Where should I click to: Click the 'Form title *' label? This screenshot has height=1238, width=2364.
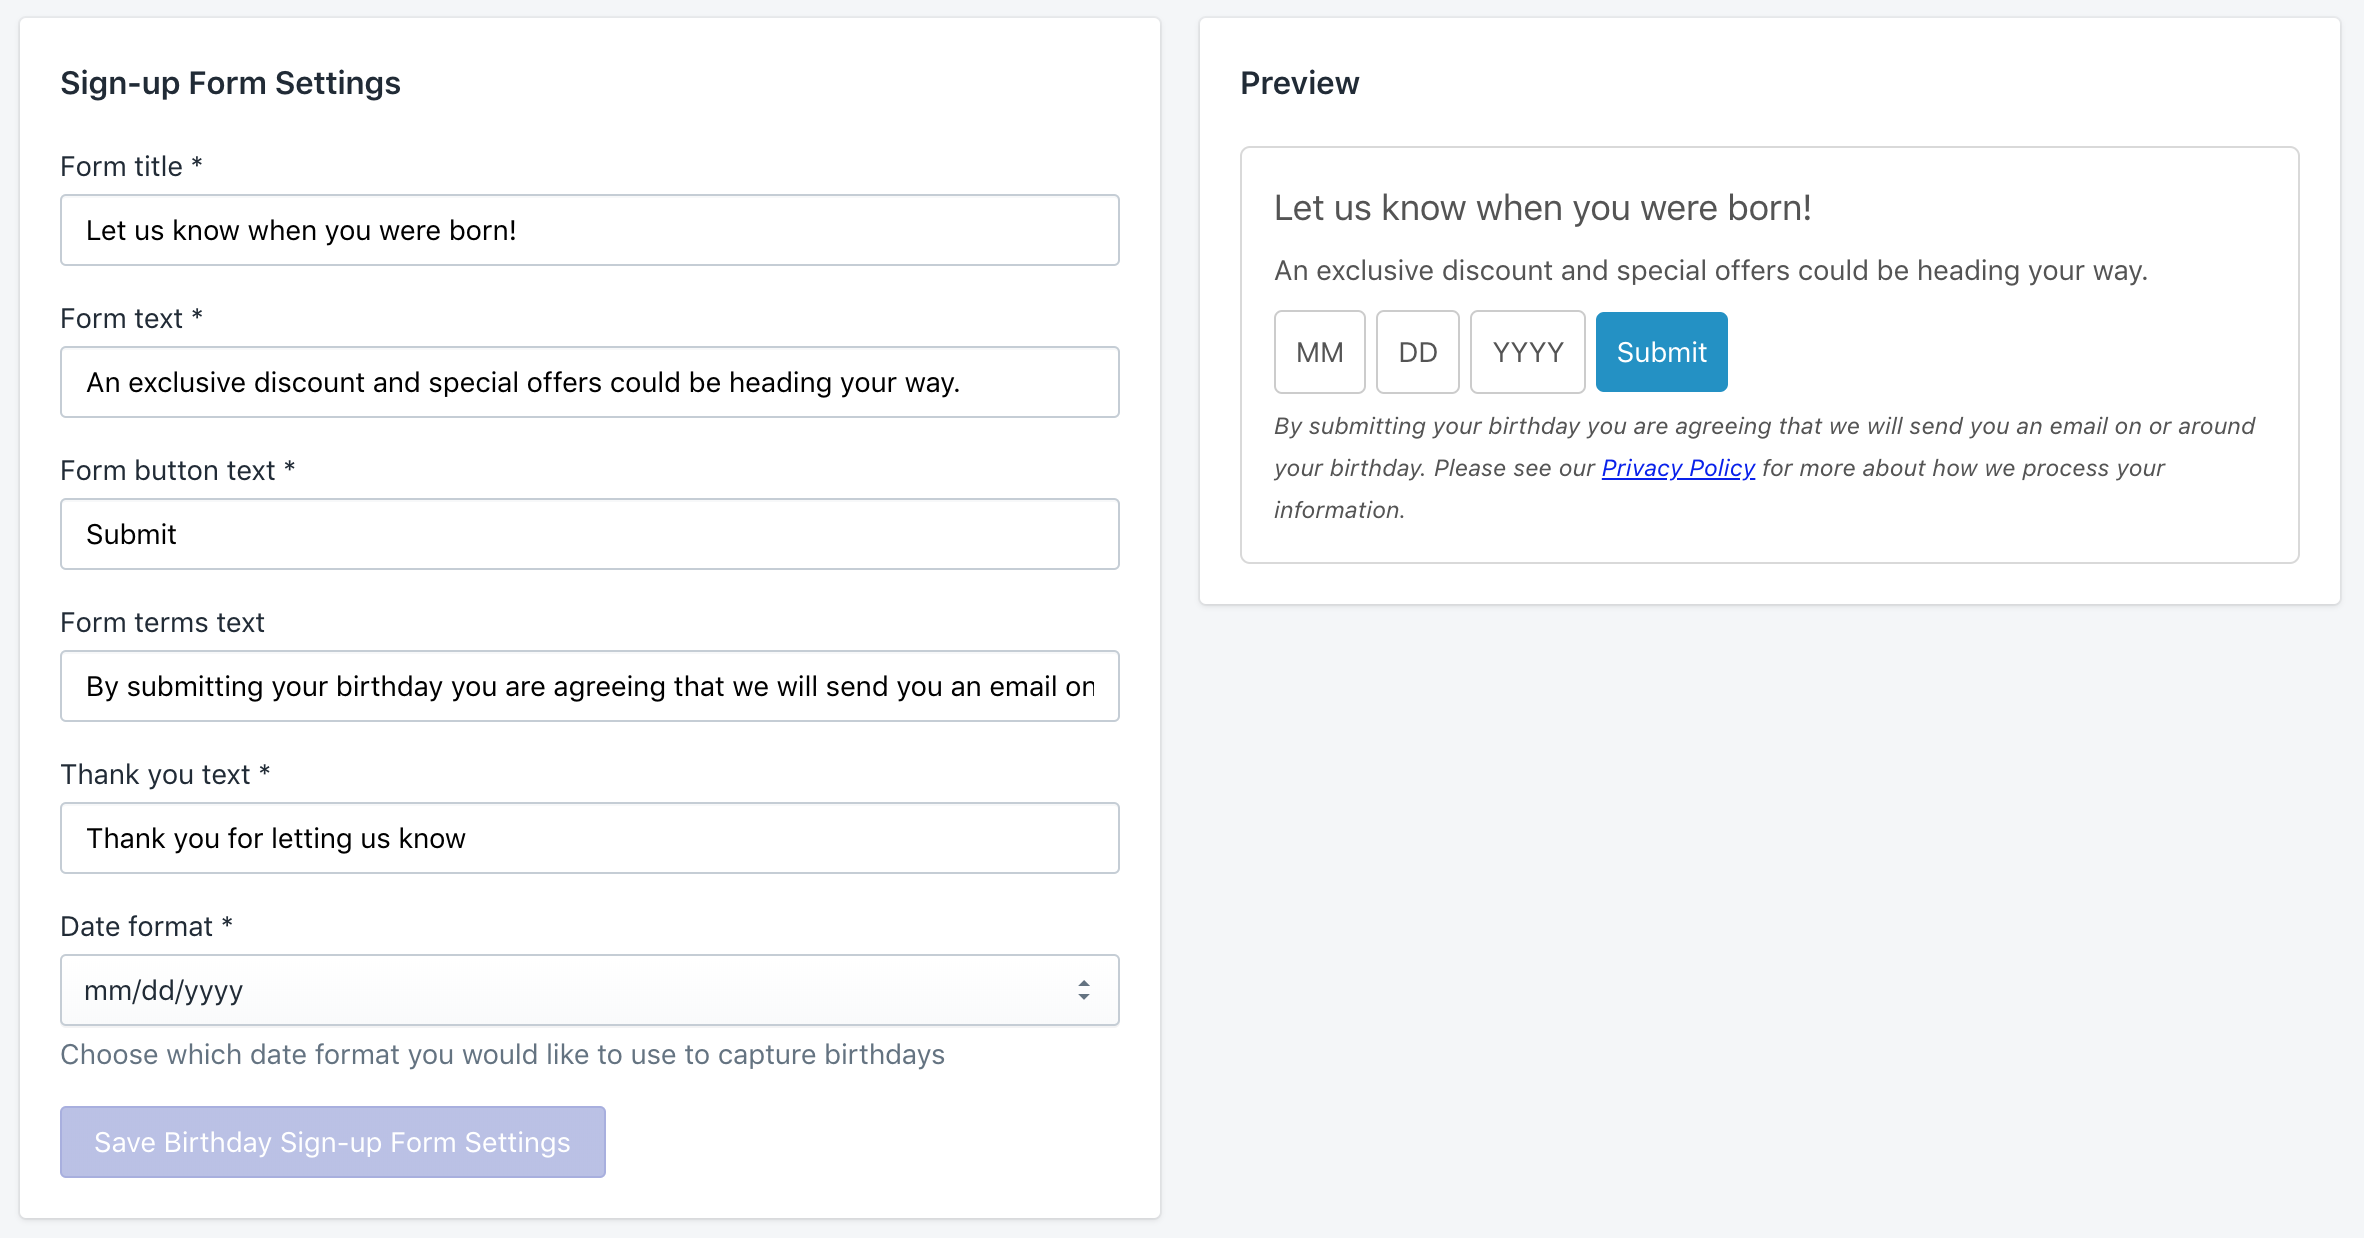[x=131, y=166]
